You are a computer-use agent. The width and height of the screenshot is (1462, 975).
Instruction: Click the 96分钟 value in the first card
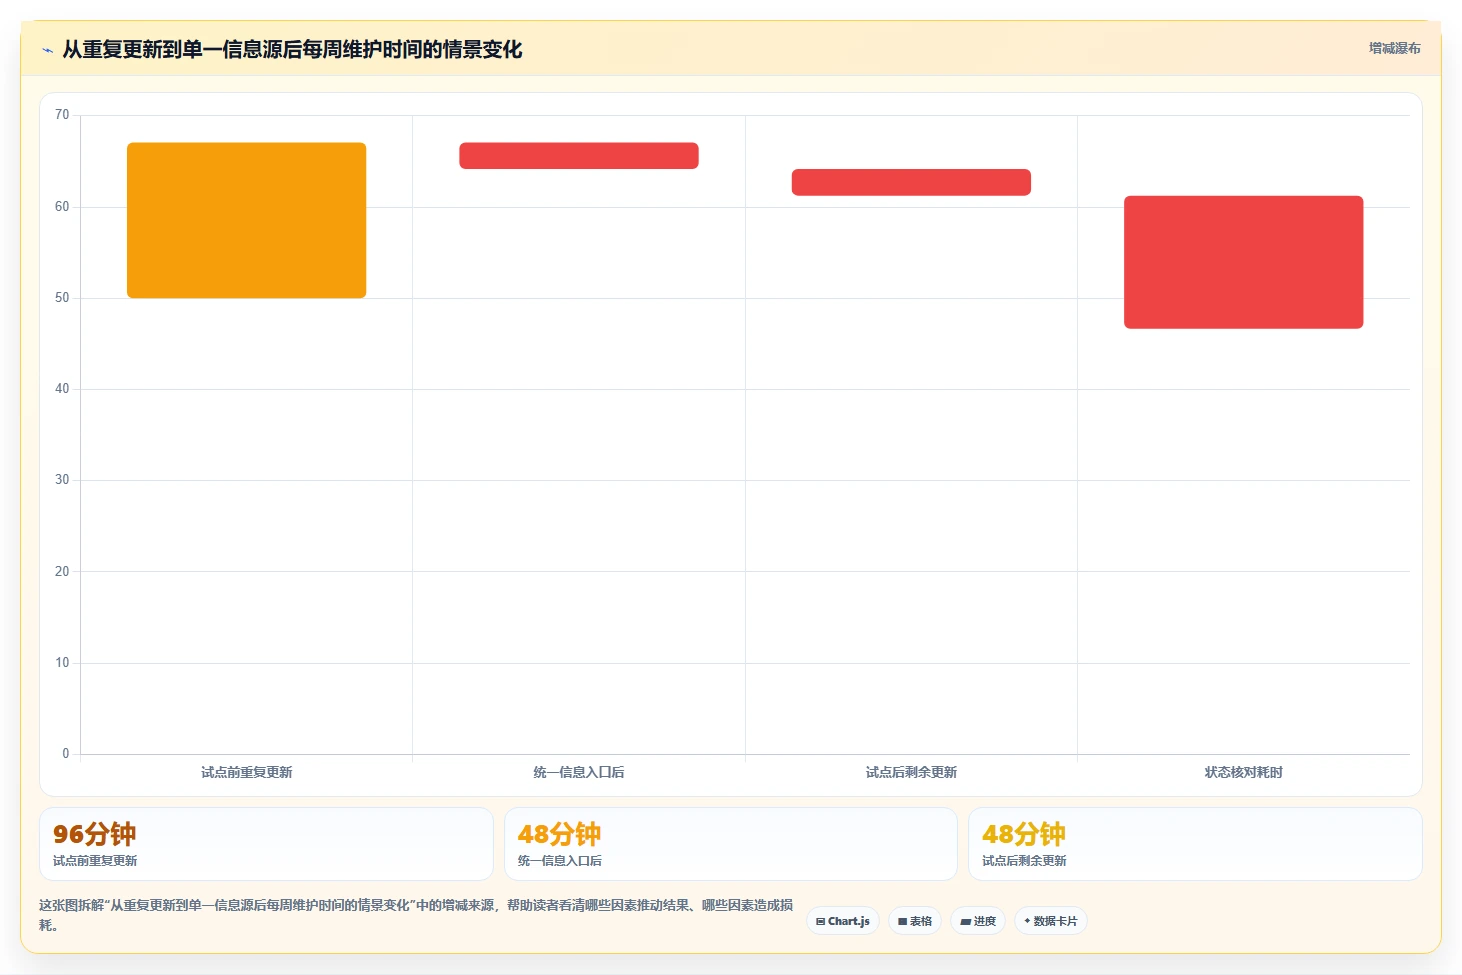coord(94,834)
